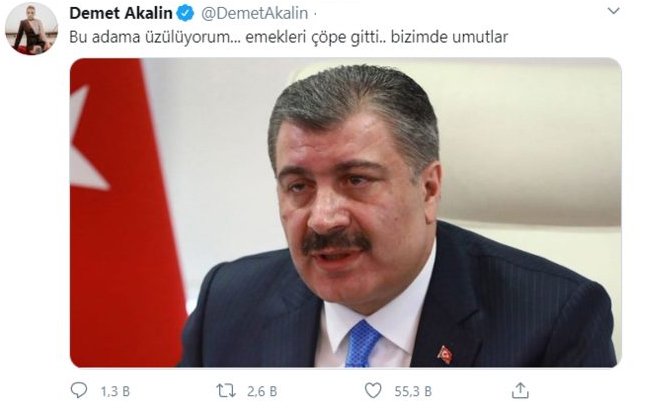Retweet this post using the retweet icon
This screenshot has width=659, height=411.
tap(226, 391)
